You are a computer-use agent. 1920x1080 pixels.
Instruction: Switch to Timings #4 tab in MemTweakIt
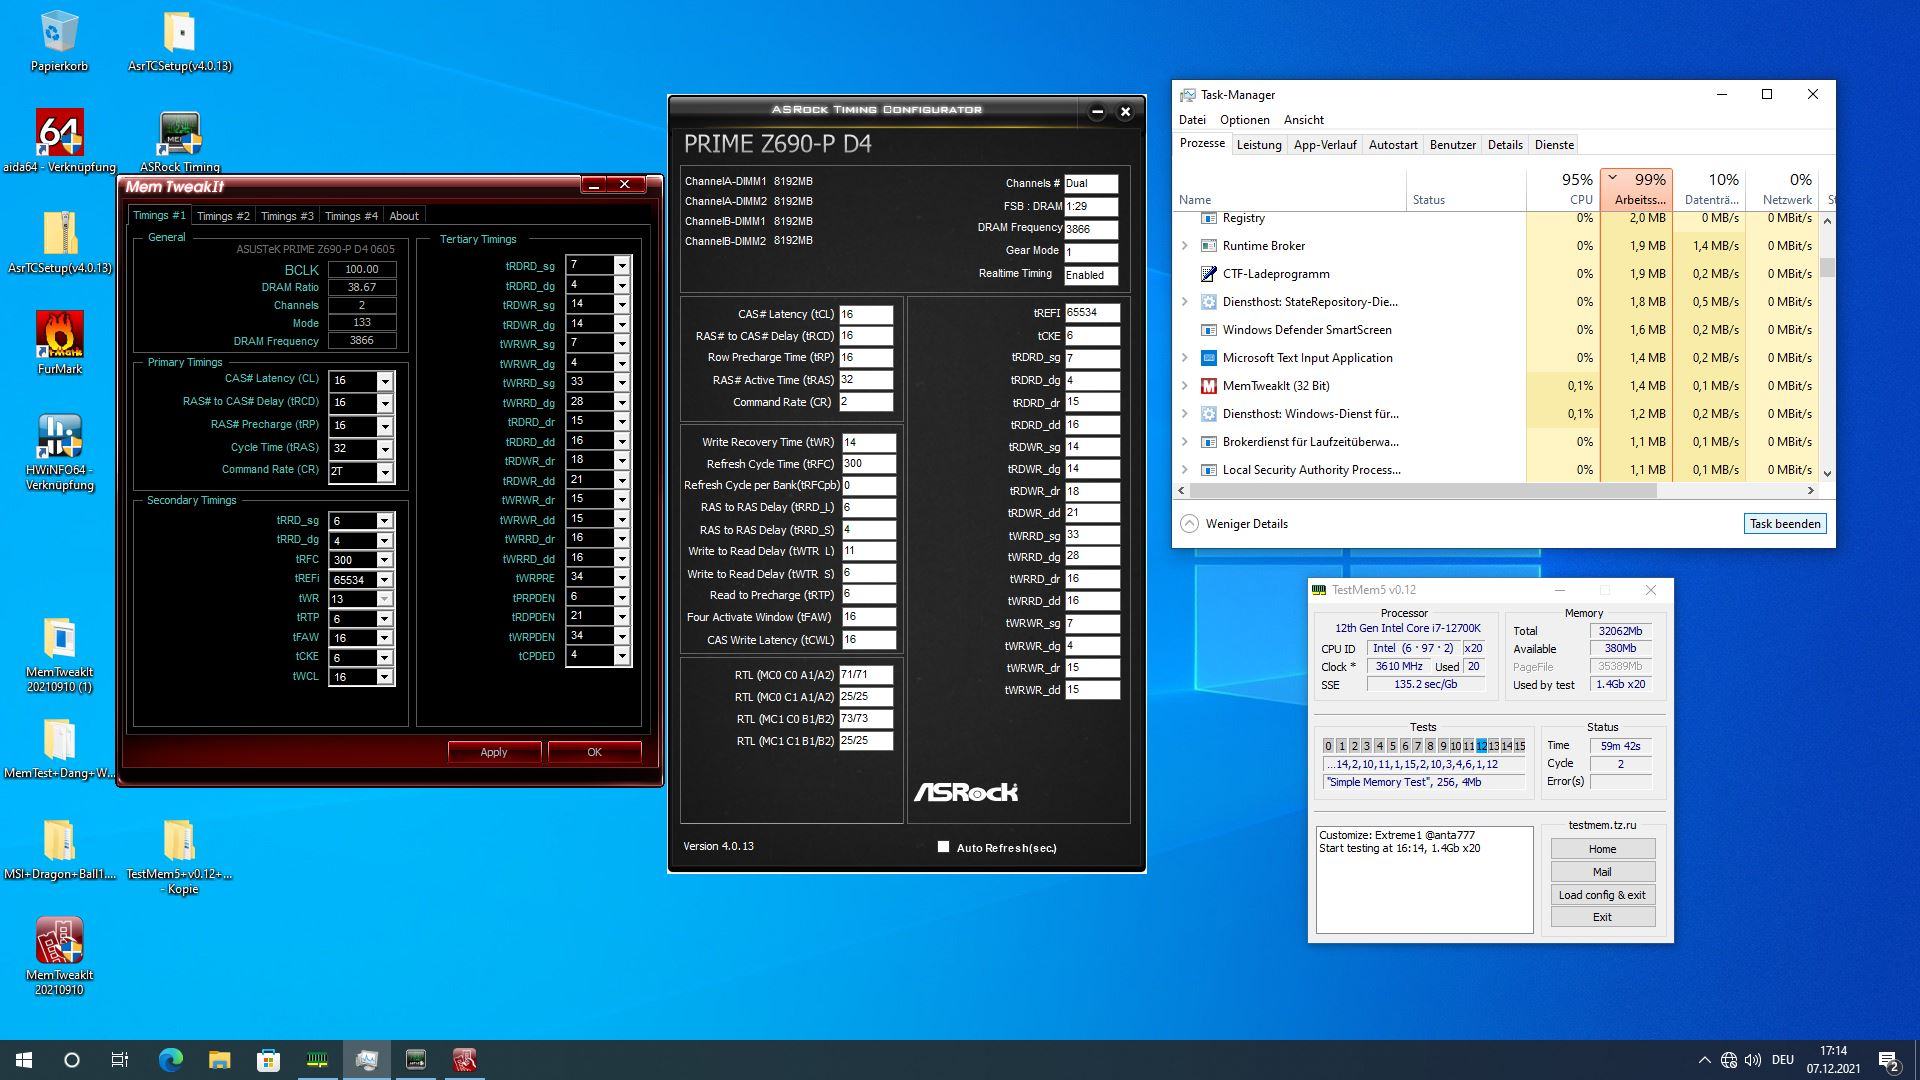point(351,216)
